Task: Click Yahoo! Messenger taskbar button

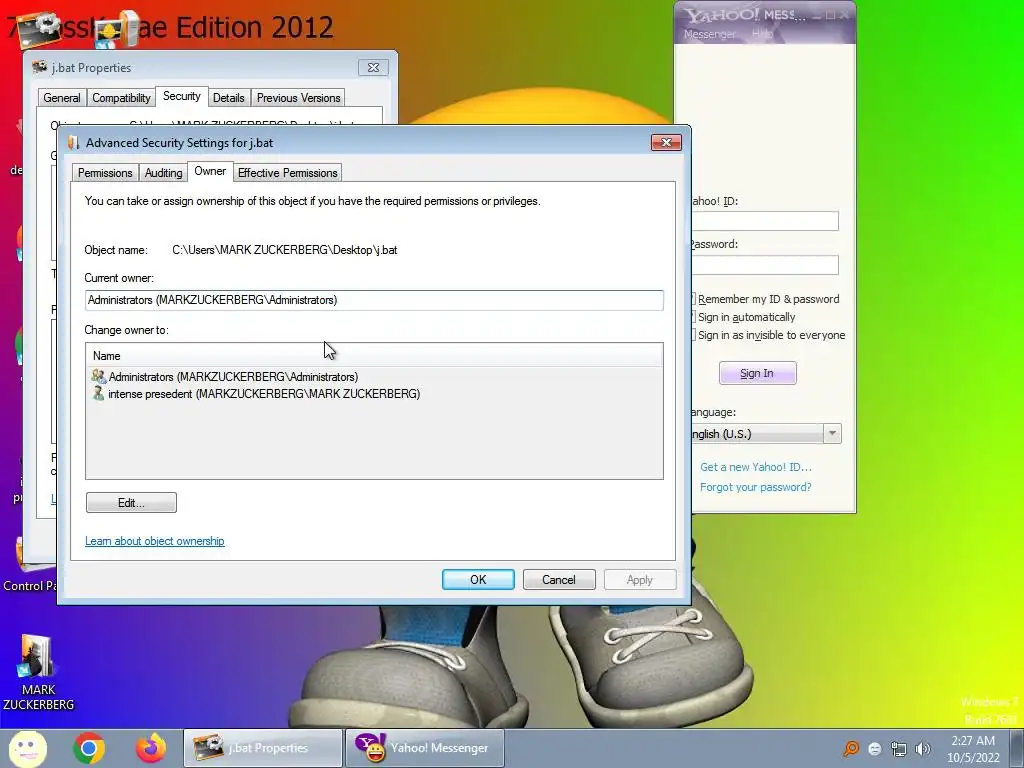Action: [424, 748]
